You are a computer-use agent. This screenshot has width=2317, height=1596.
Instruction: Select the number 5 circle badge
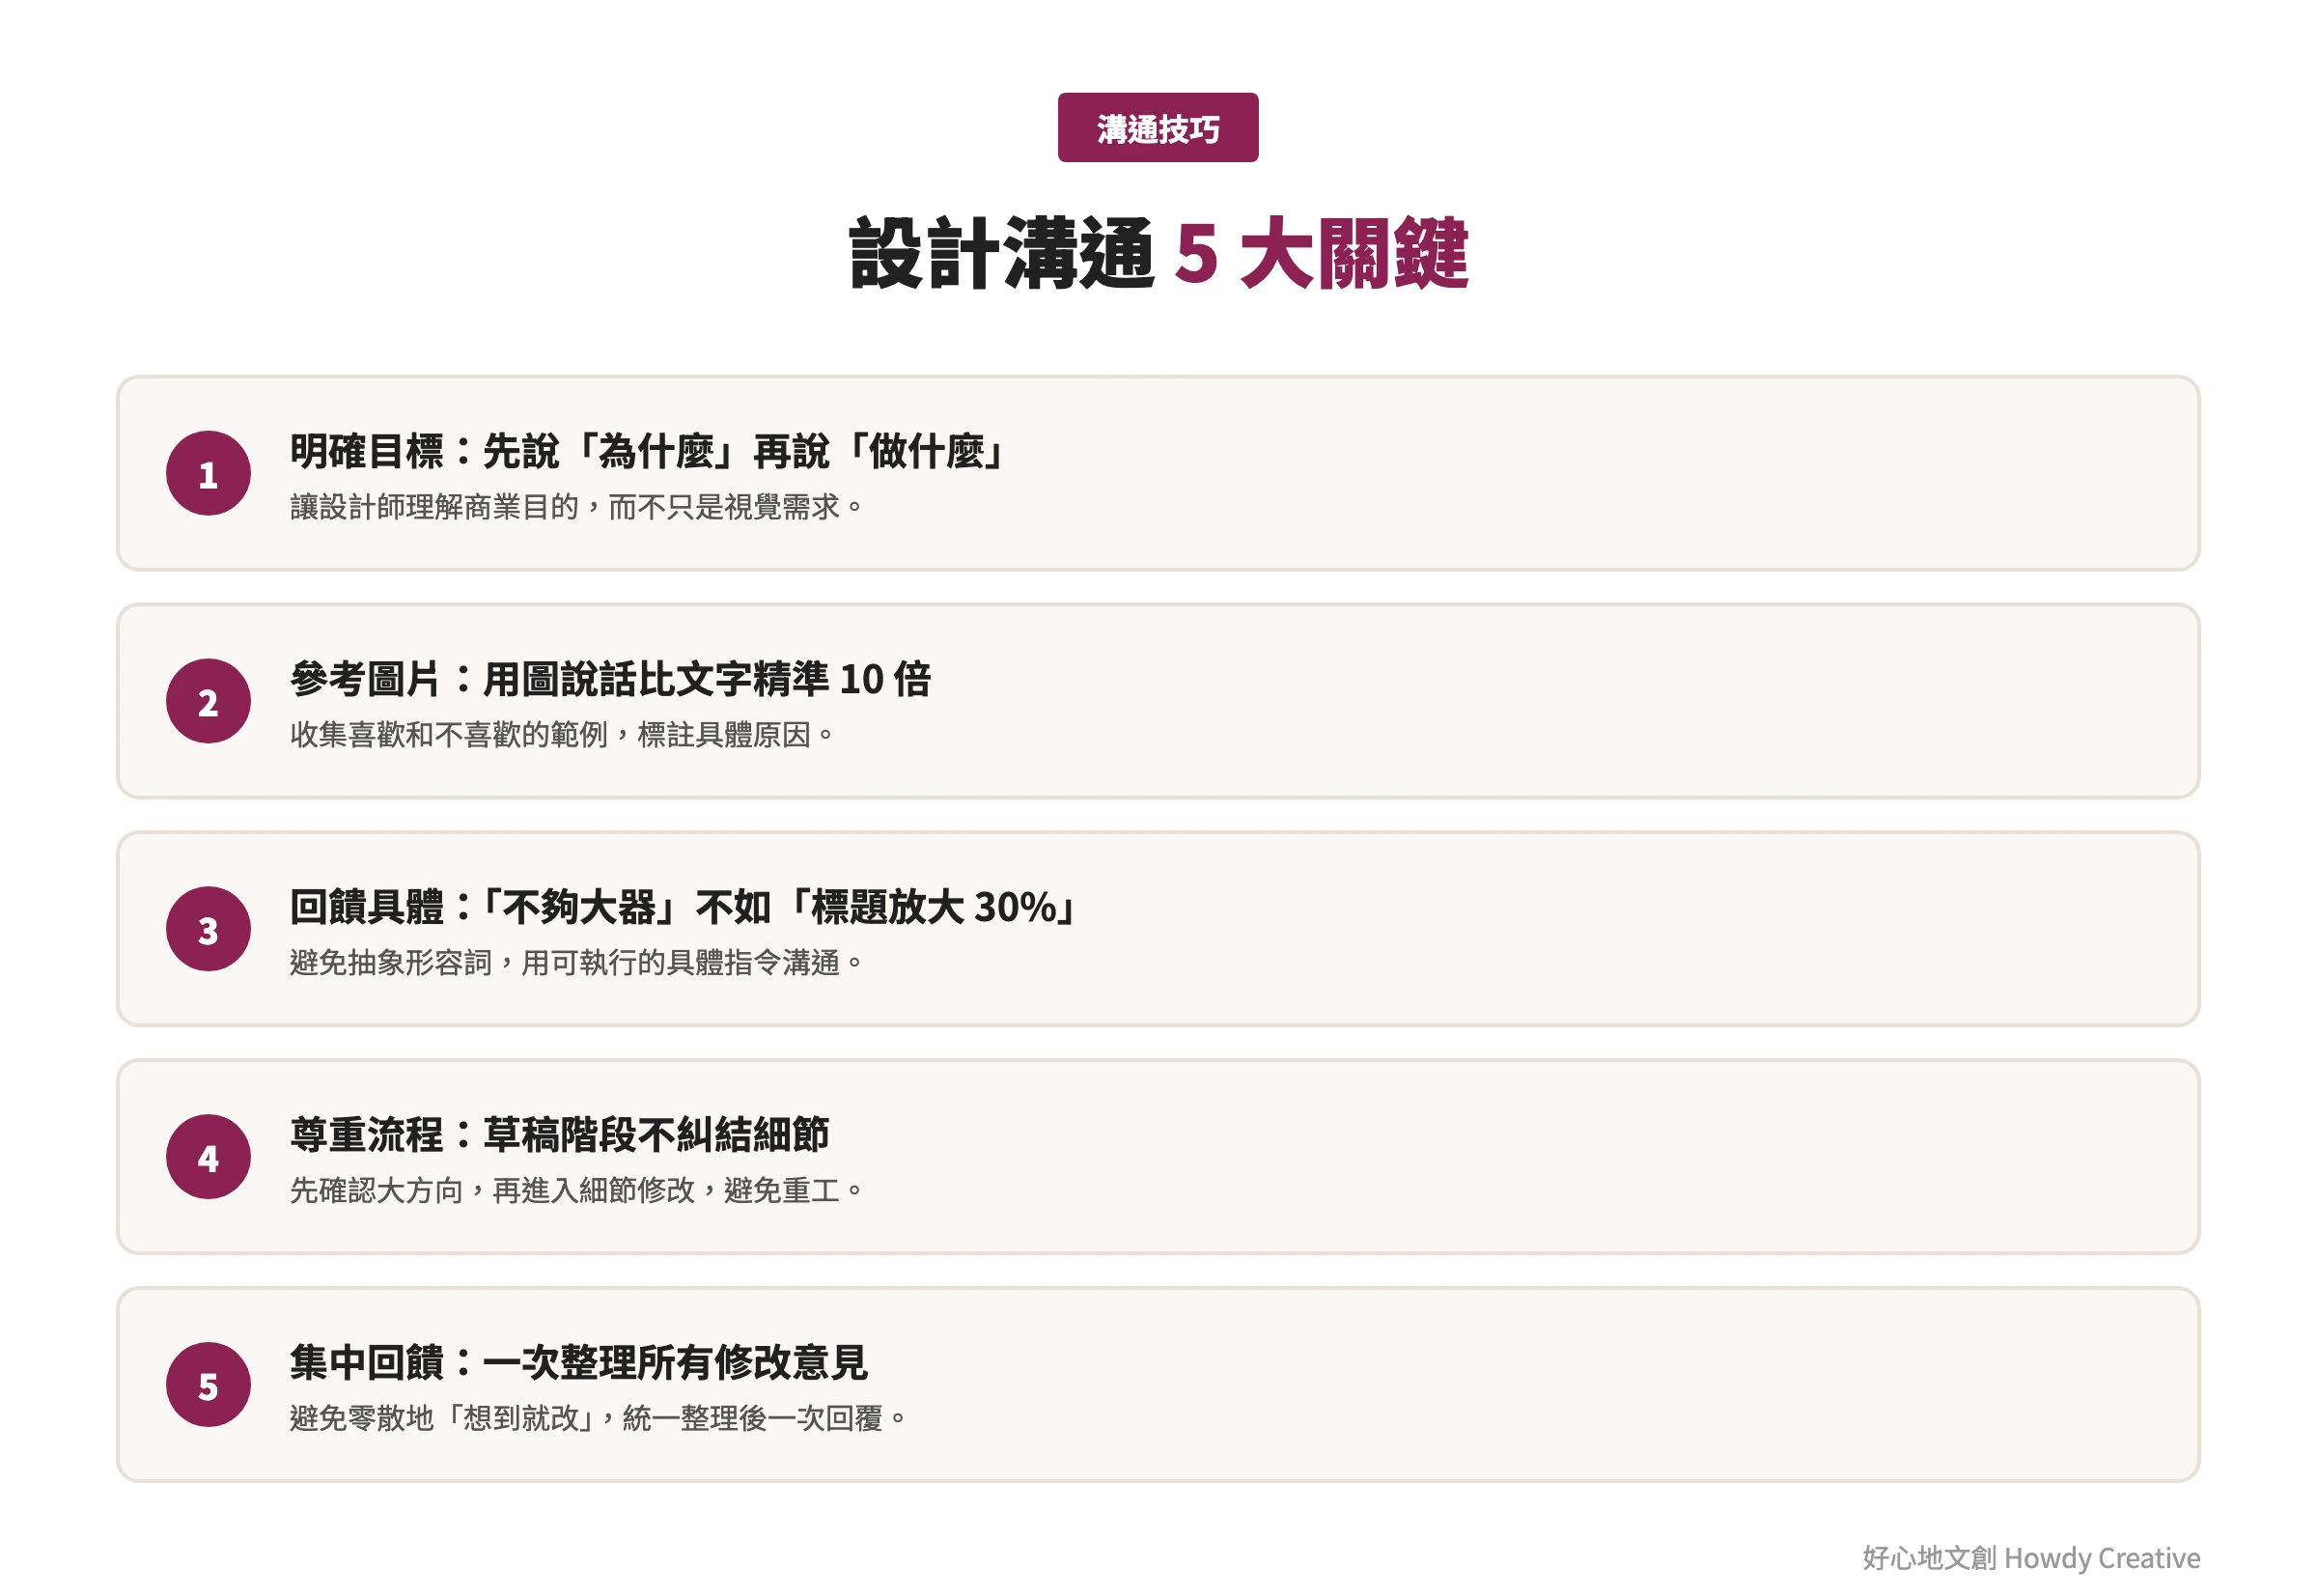point(208,1385)
